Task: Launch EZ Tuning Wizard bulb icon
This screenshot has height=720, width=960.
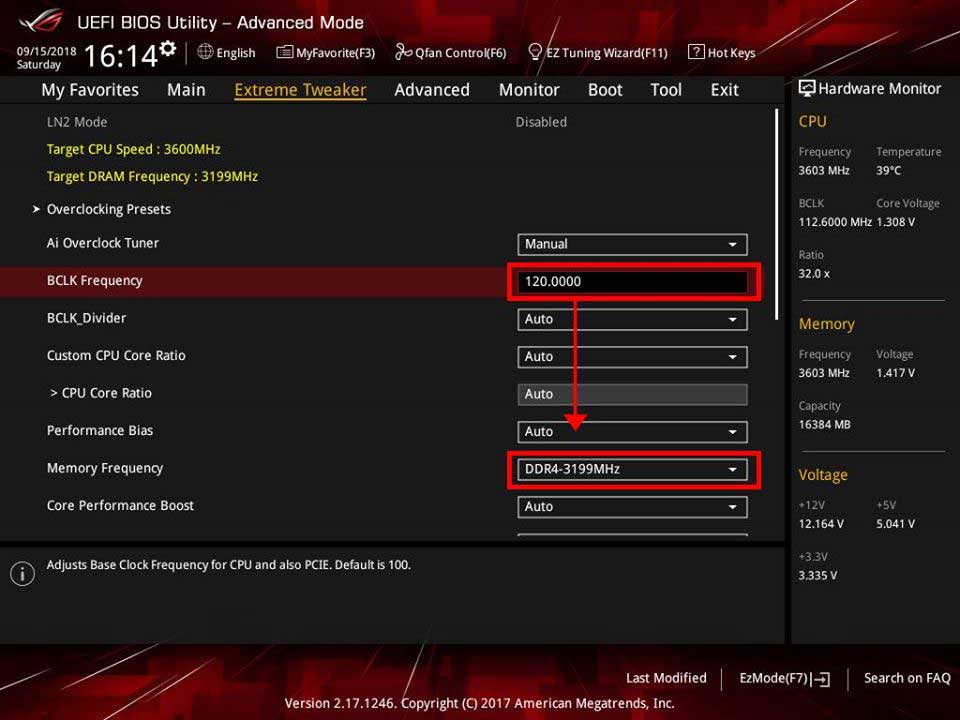Action: point(534,52)
